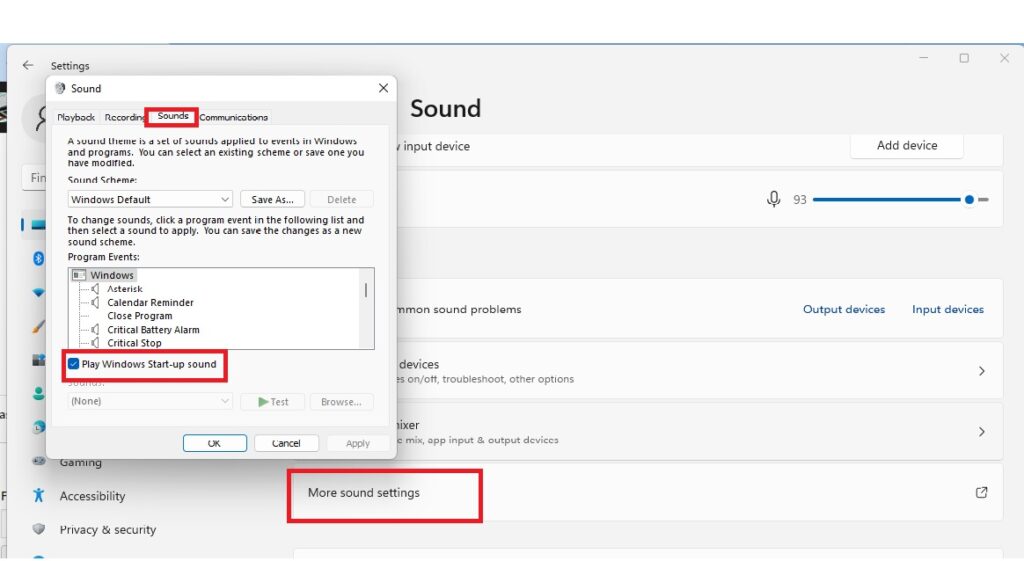This screenshot has height=561, width=1024.
Task: Uncheck Play Windows Start-up sound
Action: click(x=73, y=364)
